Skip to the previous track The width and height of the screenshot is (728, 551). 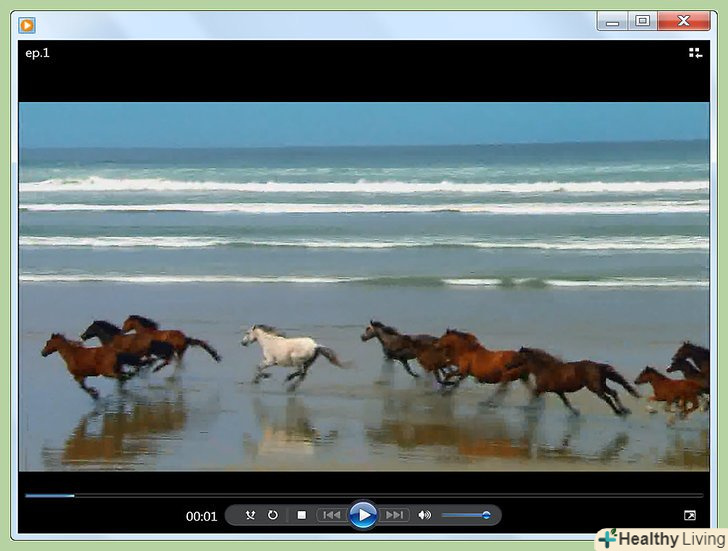pyautogui.click(x=331, y=515)
